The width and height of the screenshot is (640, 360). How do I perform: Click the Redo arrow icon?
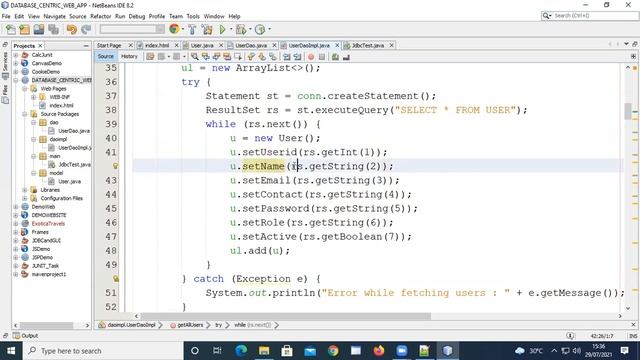(86, 29)
